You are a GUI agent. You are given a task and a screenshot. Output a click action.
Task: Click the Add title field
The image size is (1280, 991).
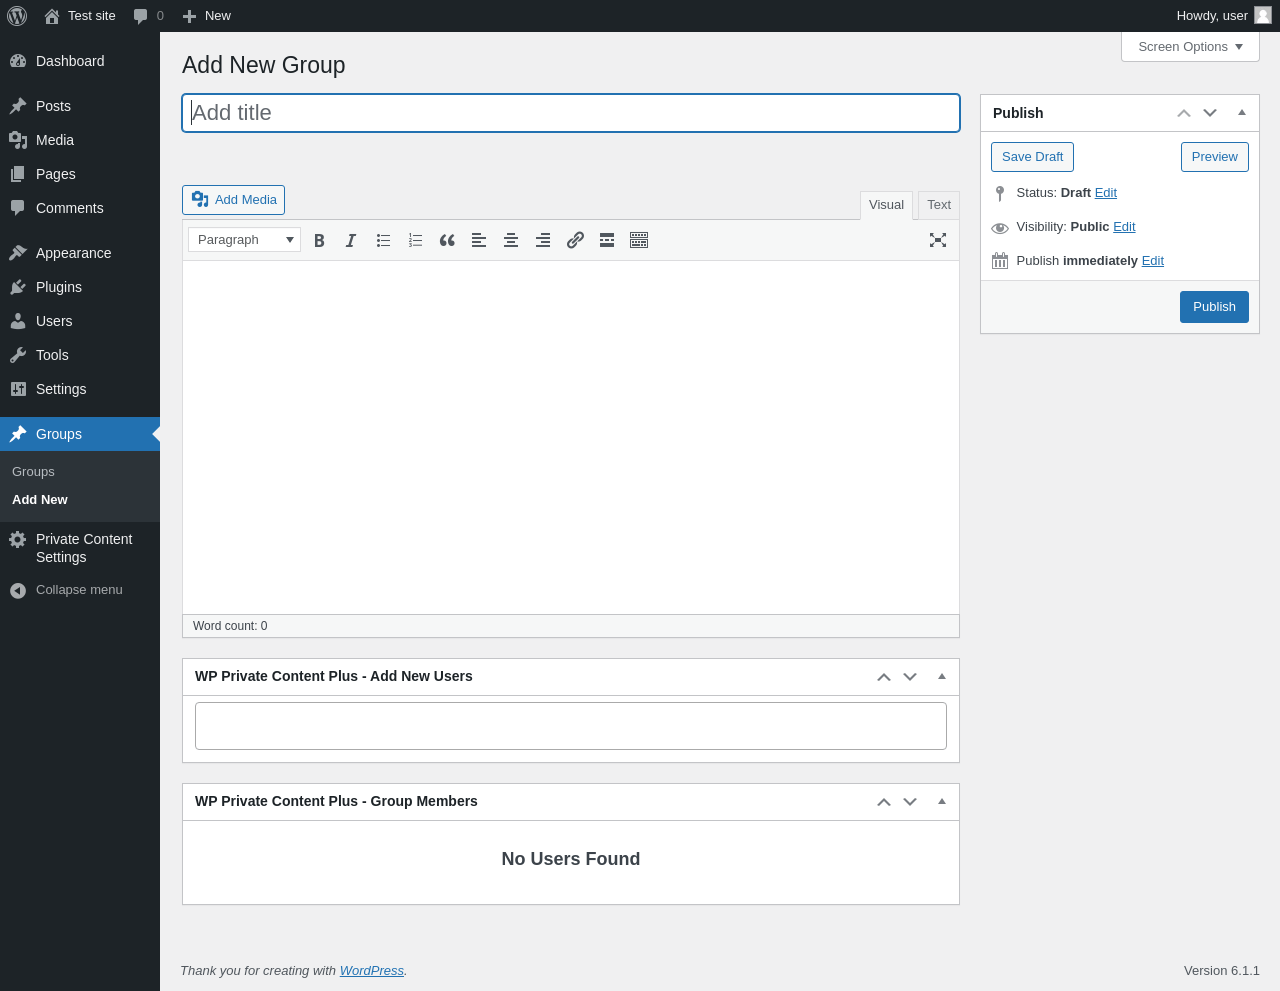[571, 113]
